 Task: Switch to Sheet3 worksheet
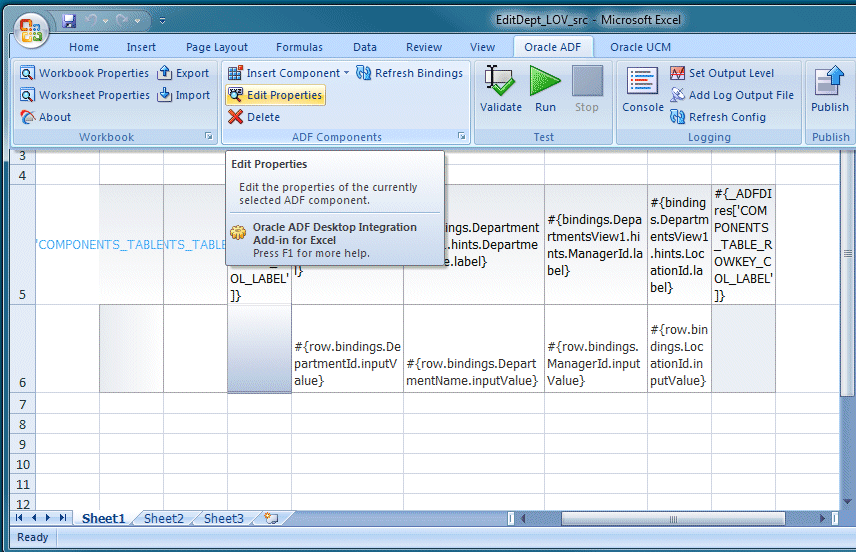[224, 518]
